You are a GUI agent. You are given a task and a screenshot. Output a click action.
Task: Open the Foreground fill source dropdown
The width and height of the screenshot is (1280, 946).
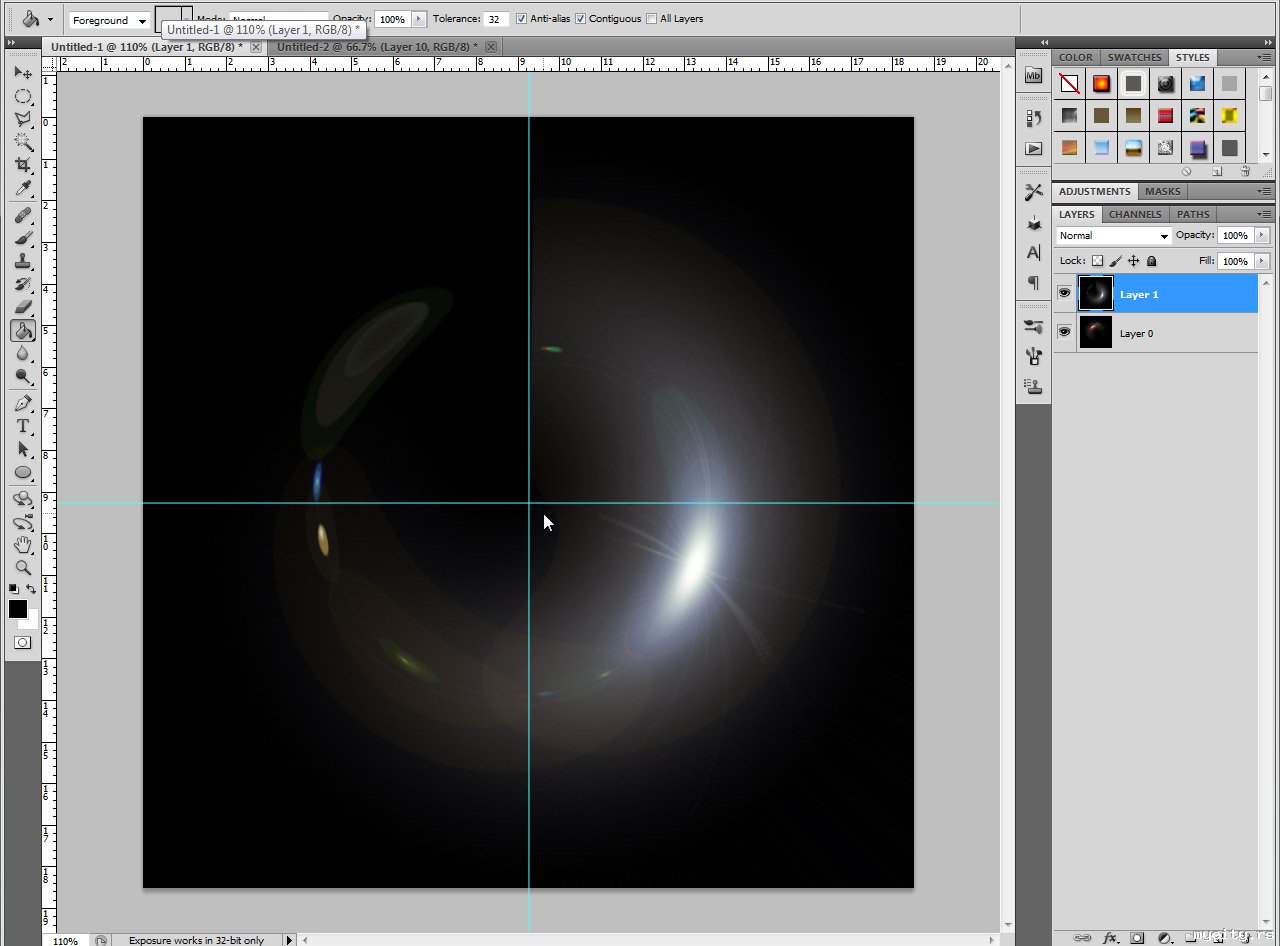point(109,20)
